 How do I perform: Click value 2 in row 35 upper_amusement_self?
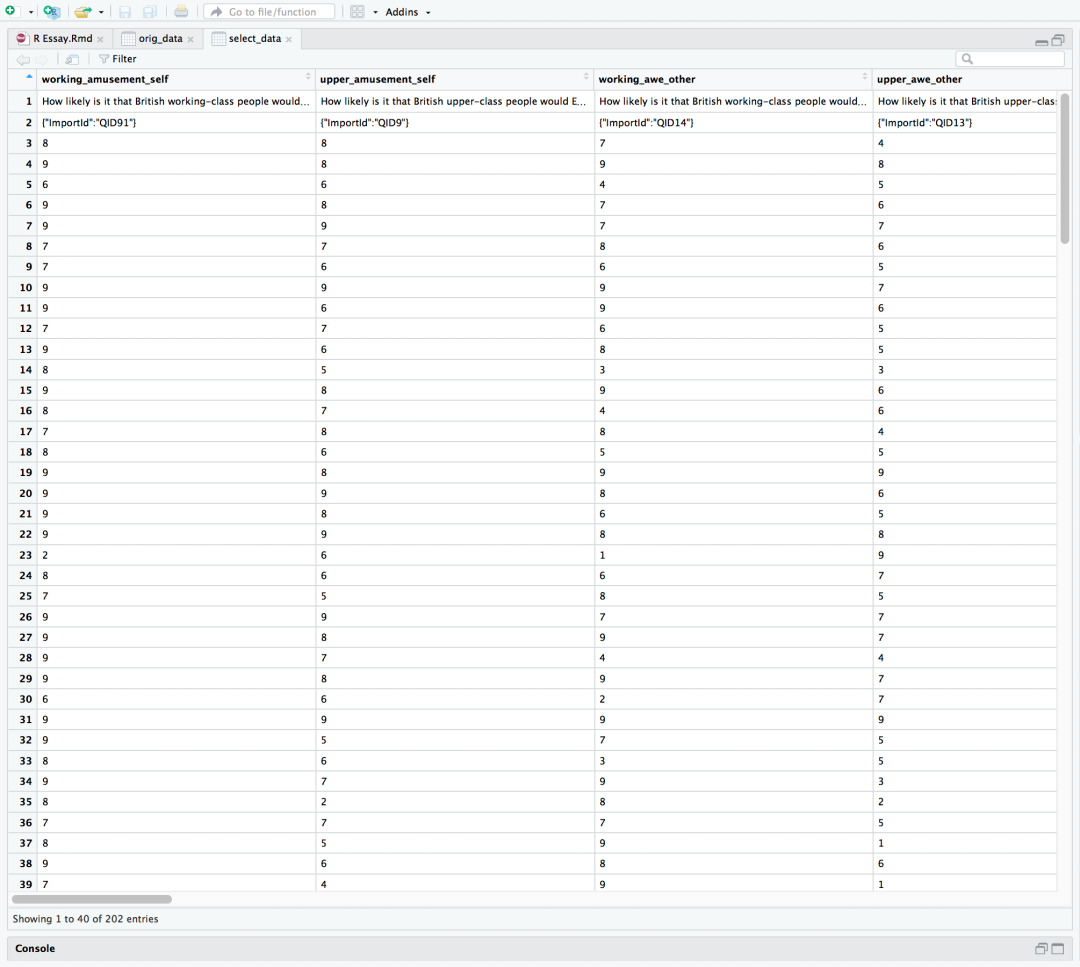(324, 802)
